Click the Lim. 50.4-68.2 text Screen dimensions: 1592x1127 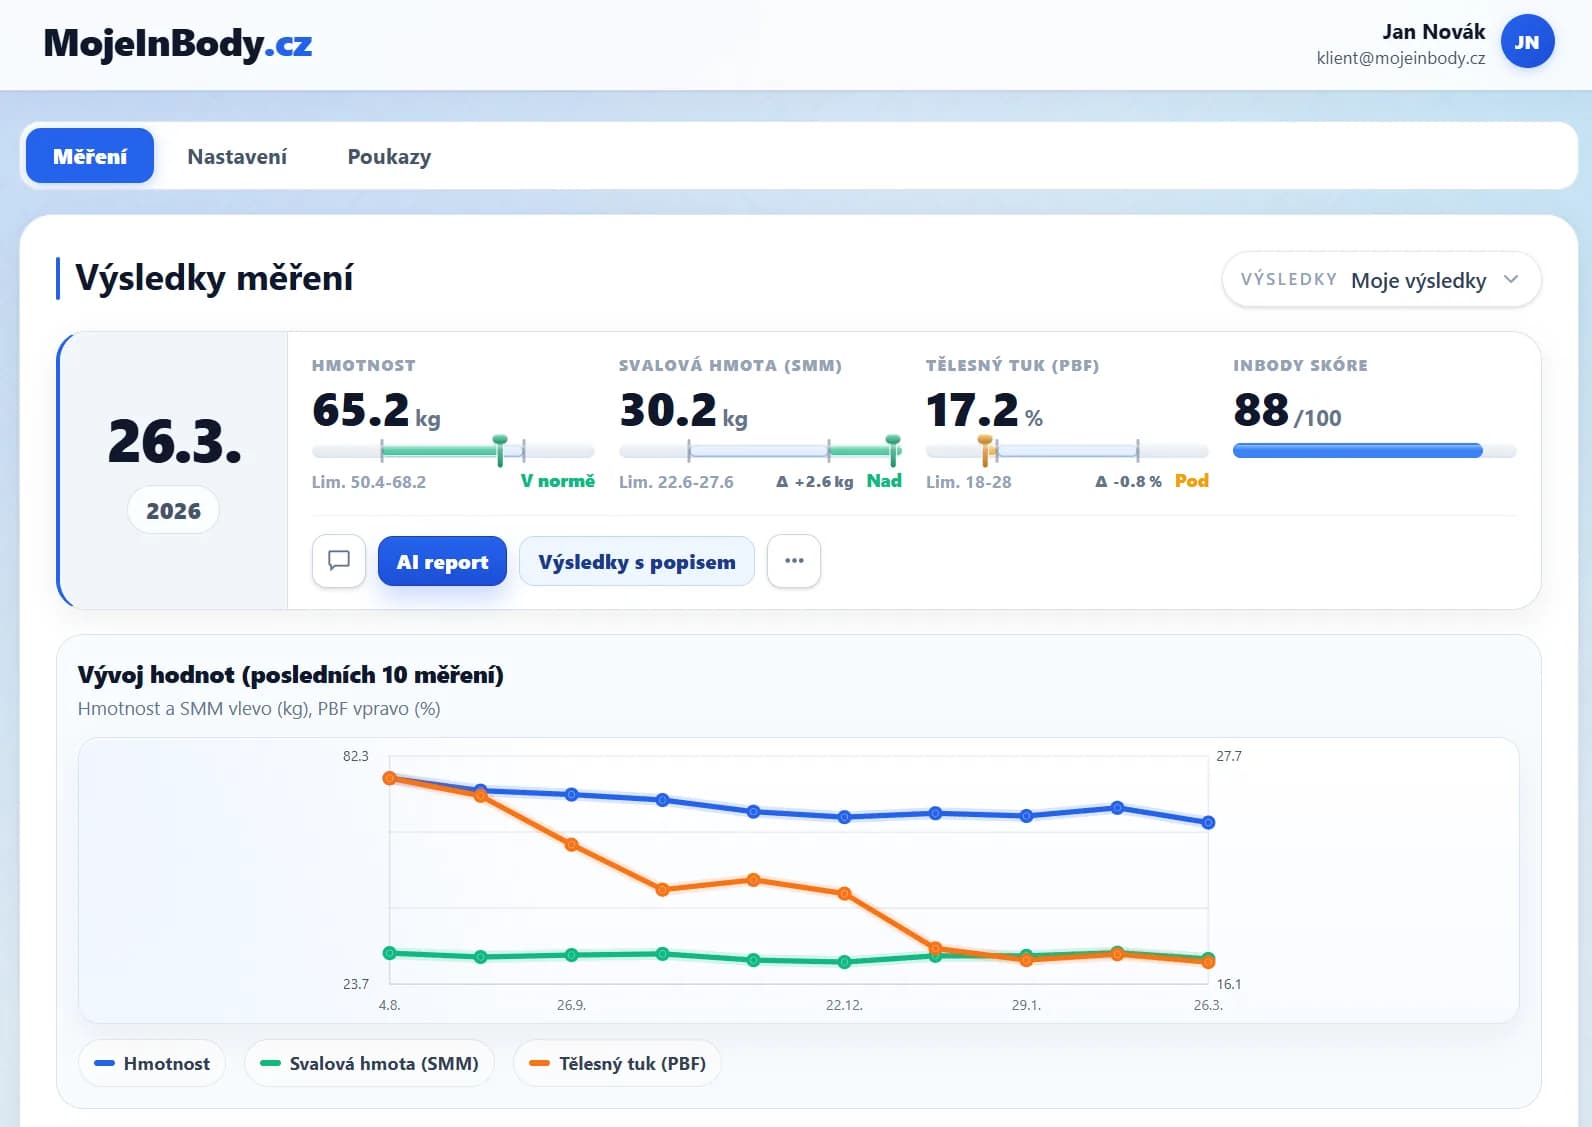click(369, 482)
